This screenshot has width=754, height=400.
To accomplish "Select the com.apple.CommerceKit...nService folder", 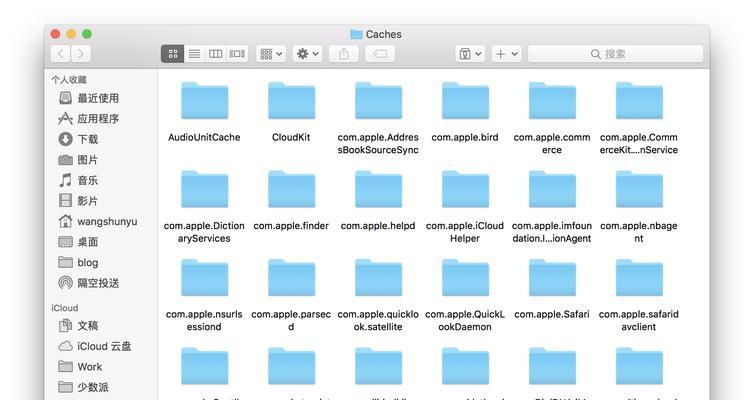I will point(639,101).
